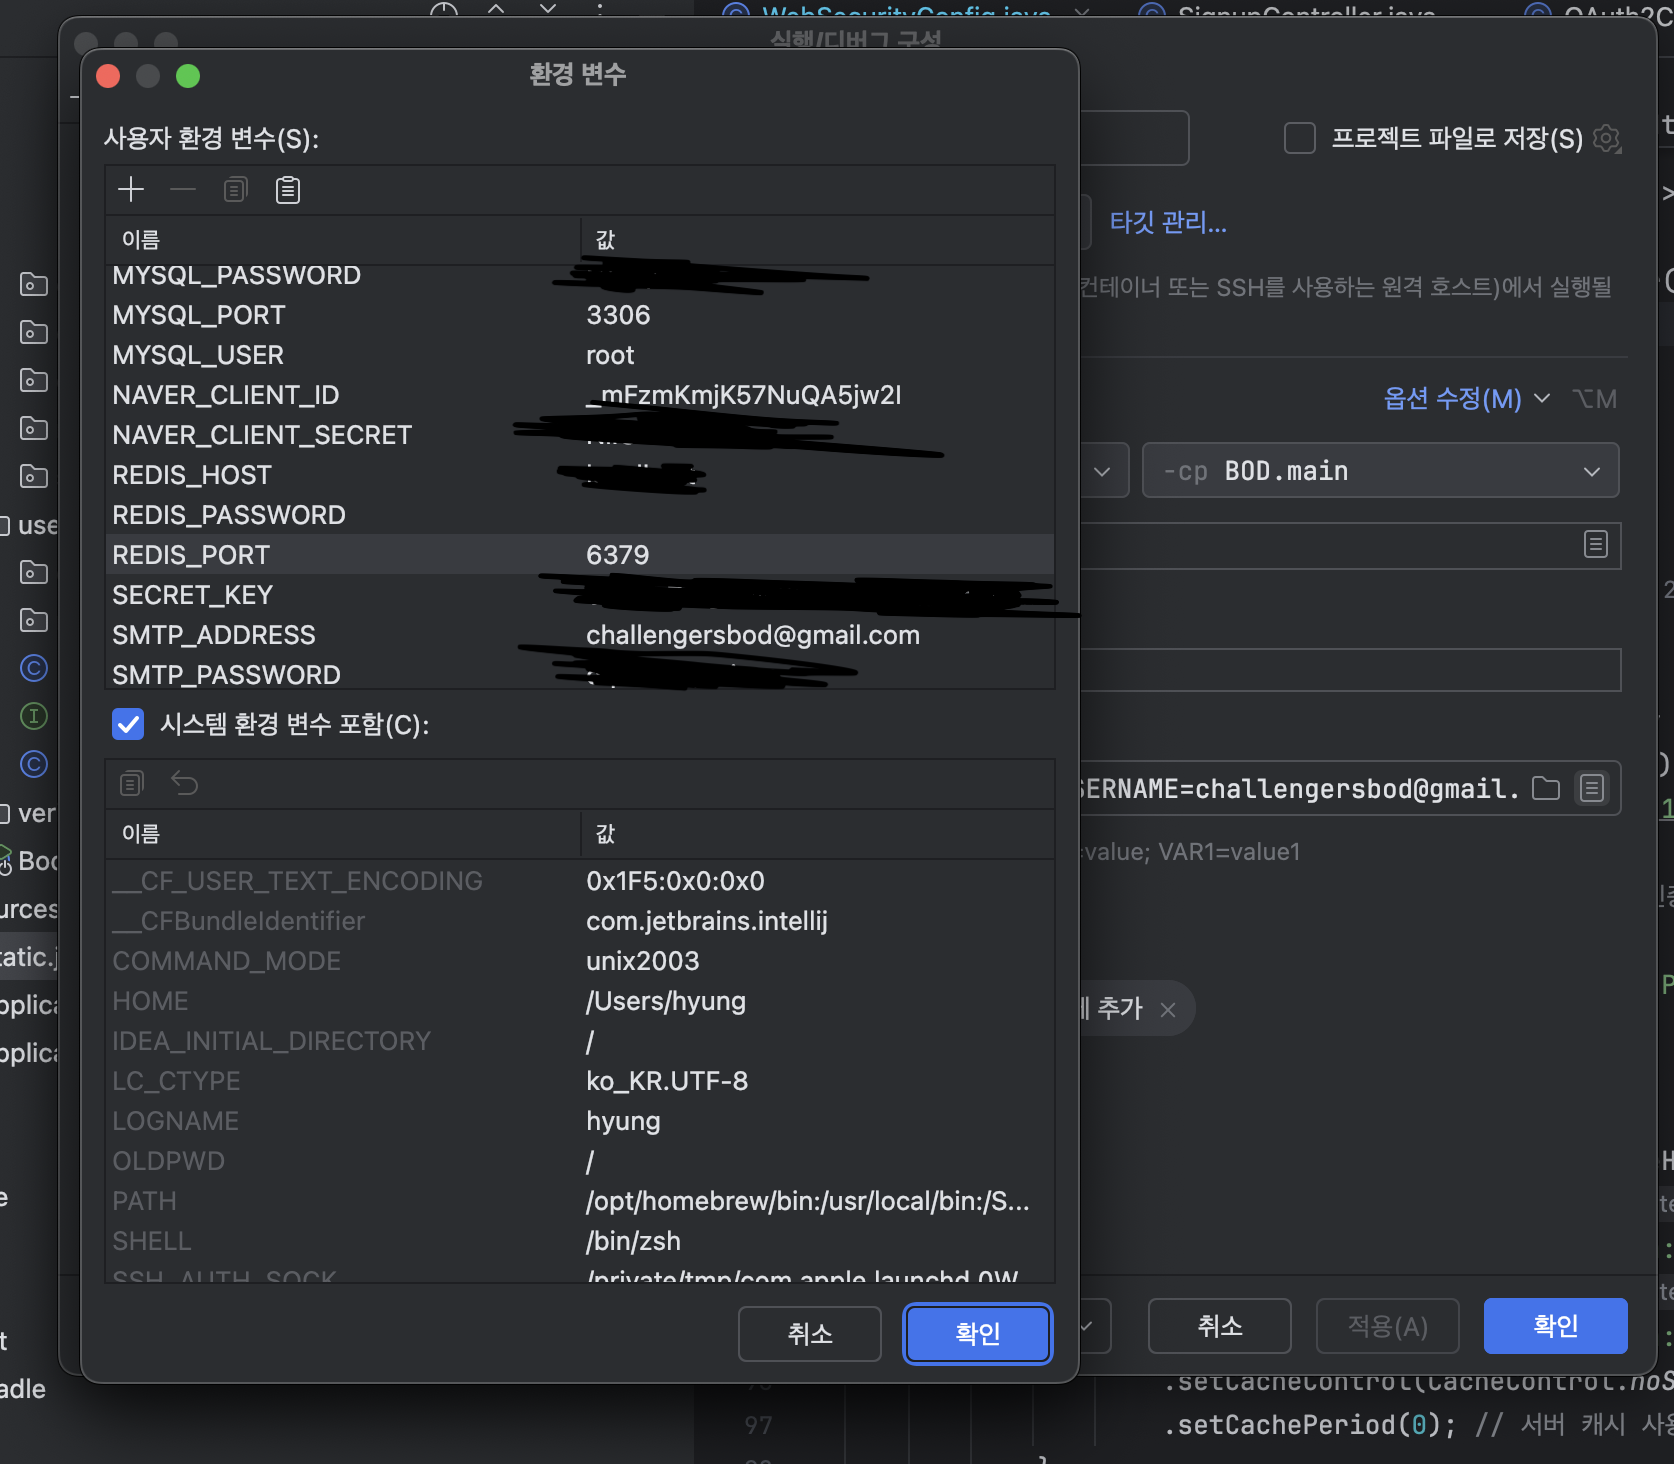
Task: Select the NAVER_CLIENT_SECRET variable name
Action: pyautogui.click(x=262, y=435)
